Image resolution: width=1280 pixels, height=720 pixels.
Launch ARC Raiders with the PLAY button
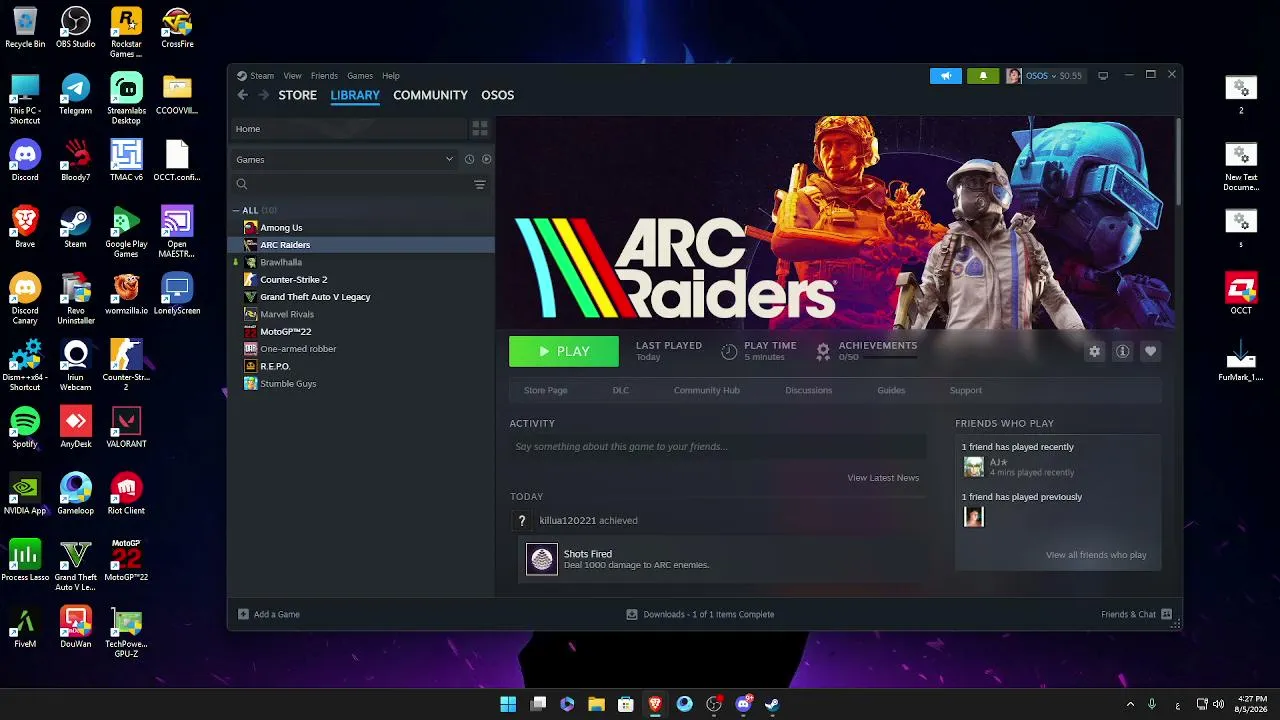pos(564,352)
